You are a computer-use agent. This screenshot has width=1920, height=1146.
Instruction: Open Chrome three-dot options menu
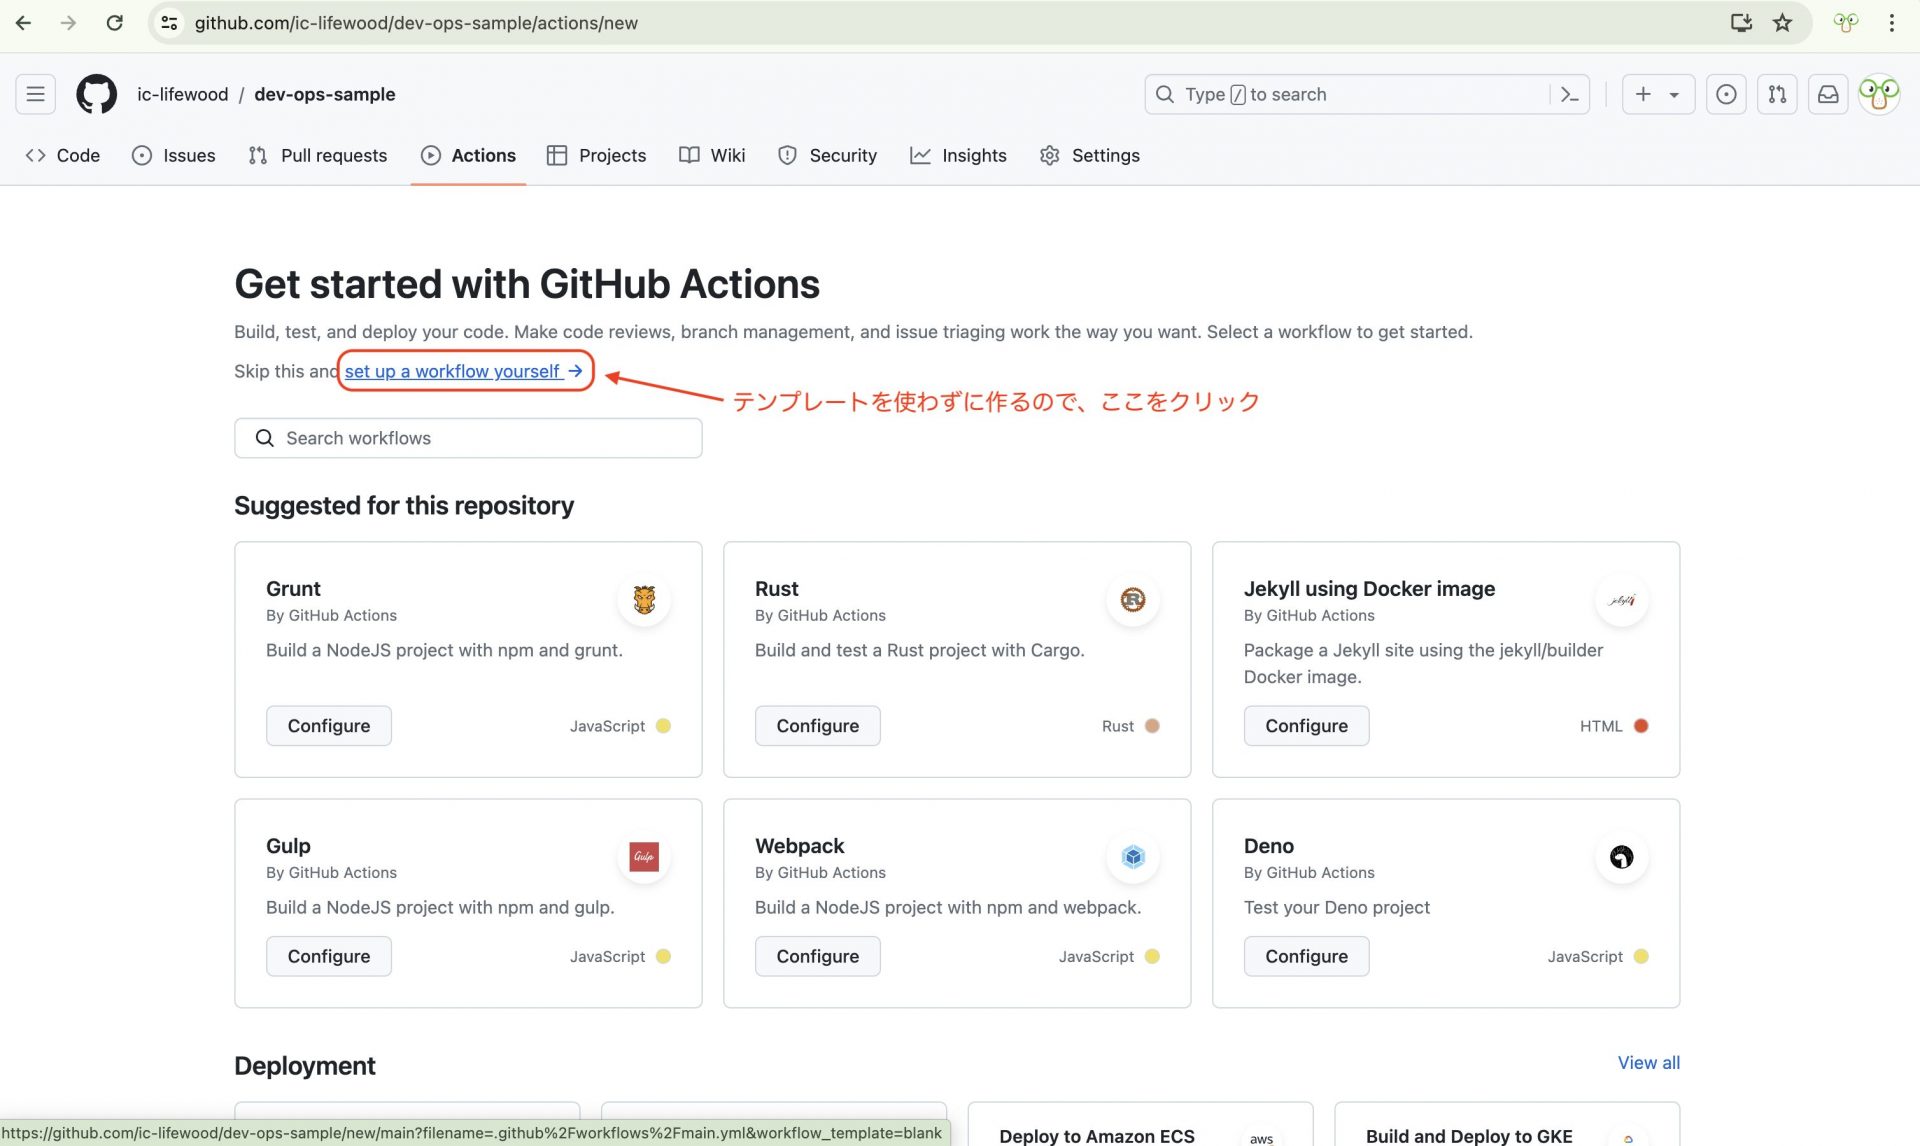pos(1891,23)
